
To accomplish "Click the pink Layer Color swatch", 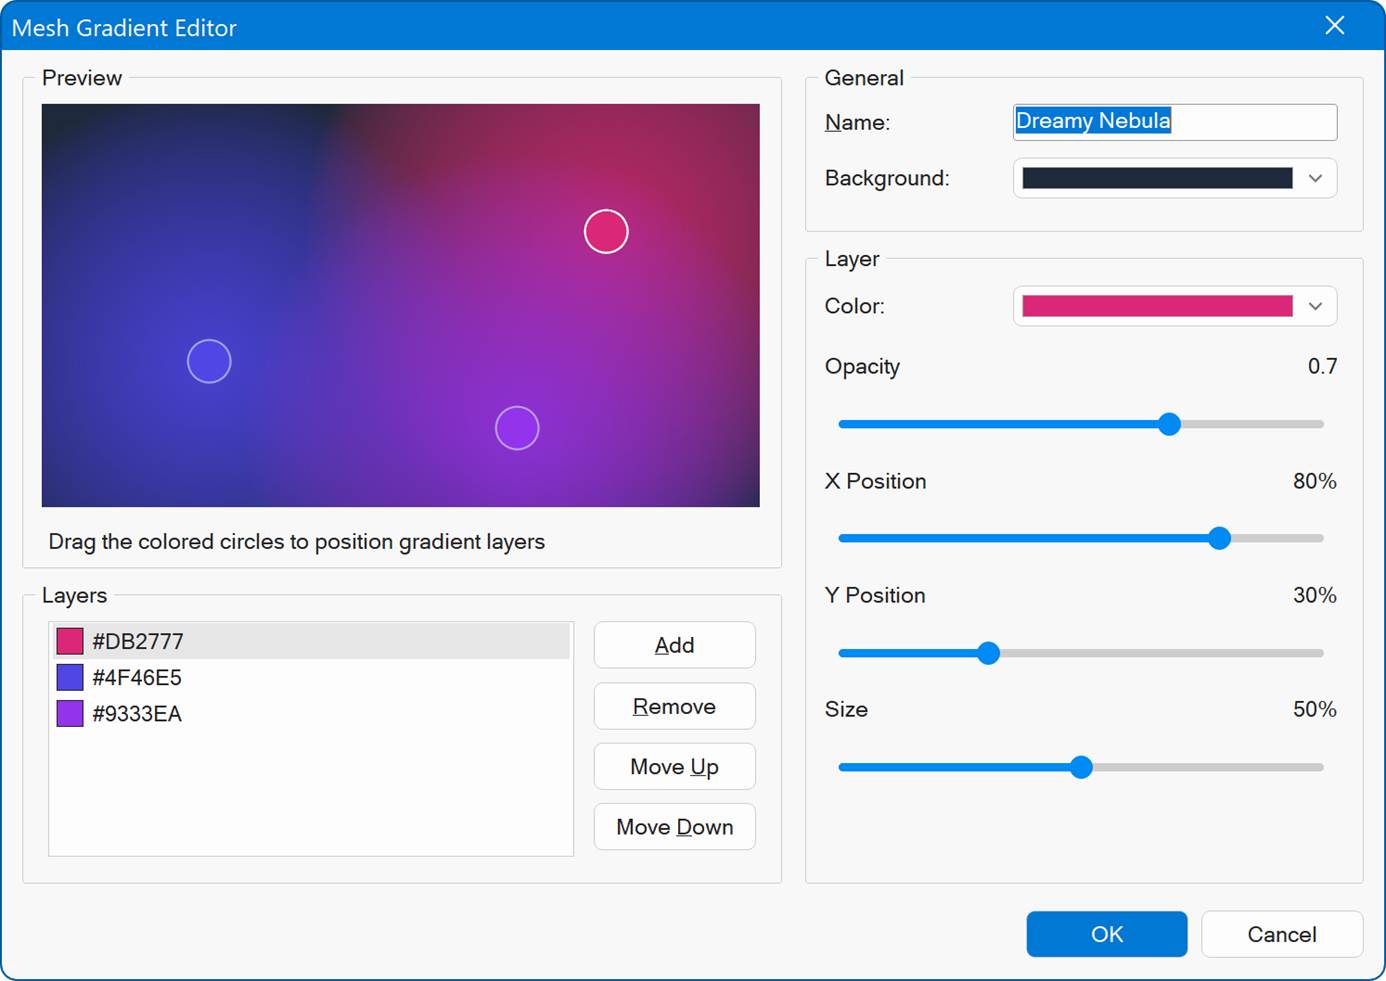I will coord(1156,306).
